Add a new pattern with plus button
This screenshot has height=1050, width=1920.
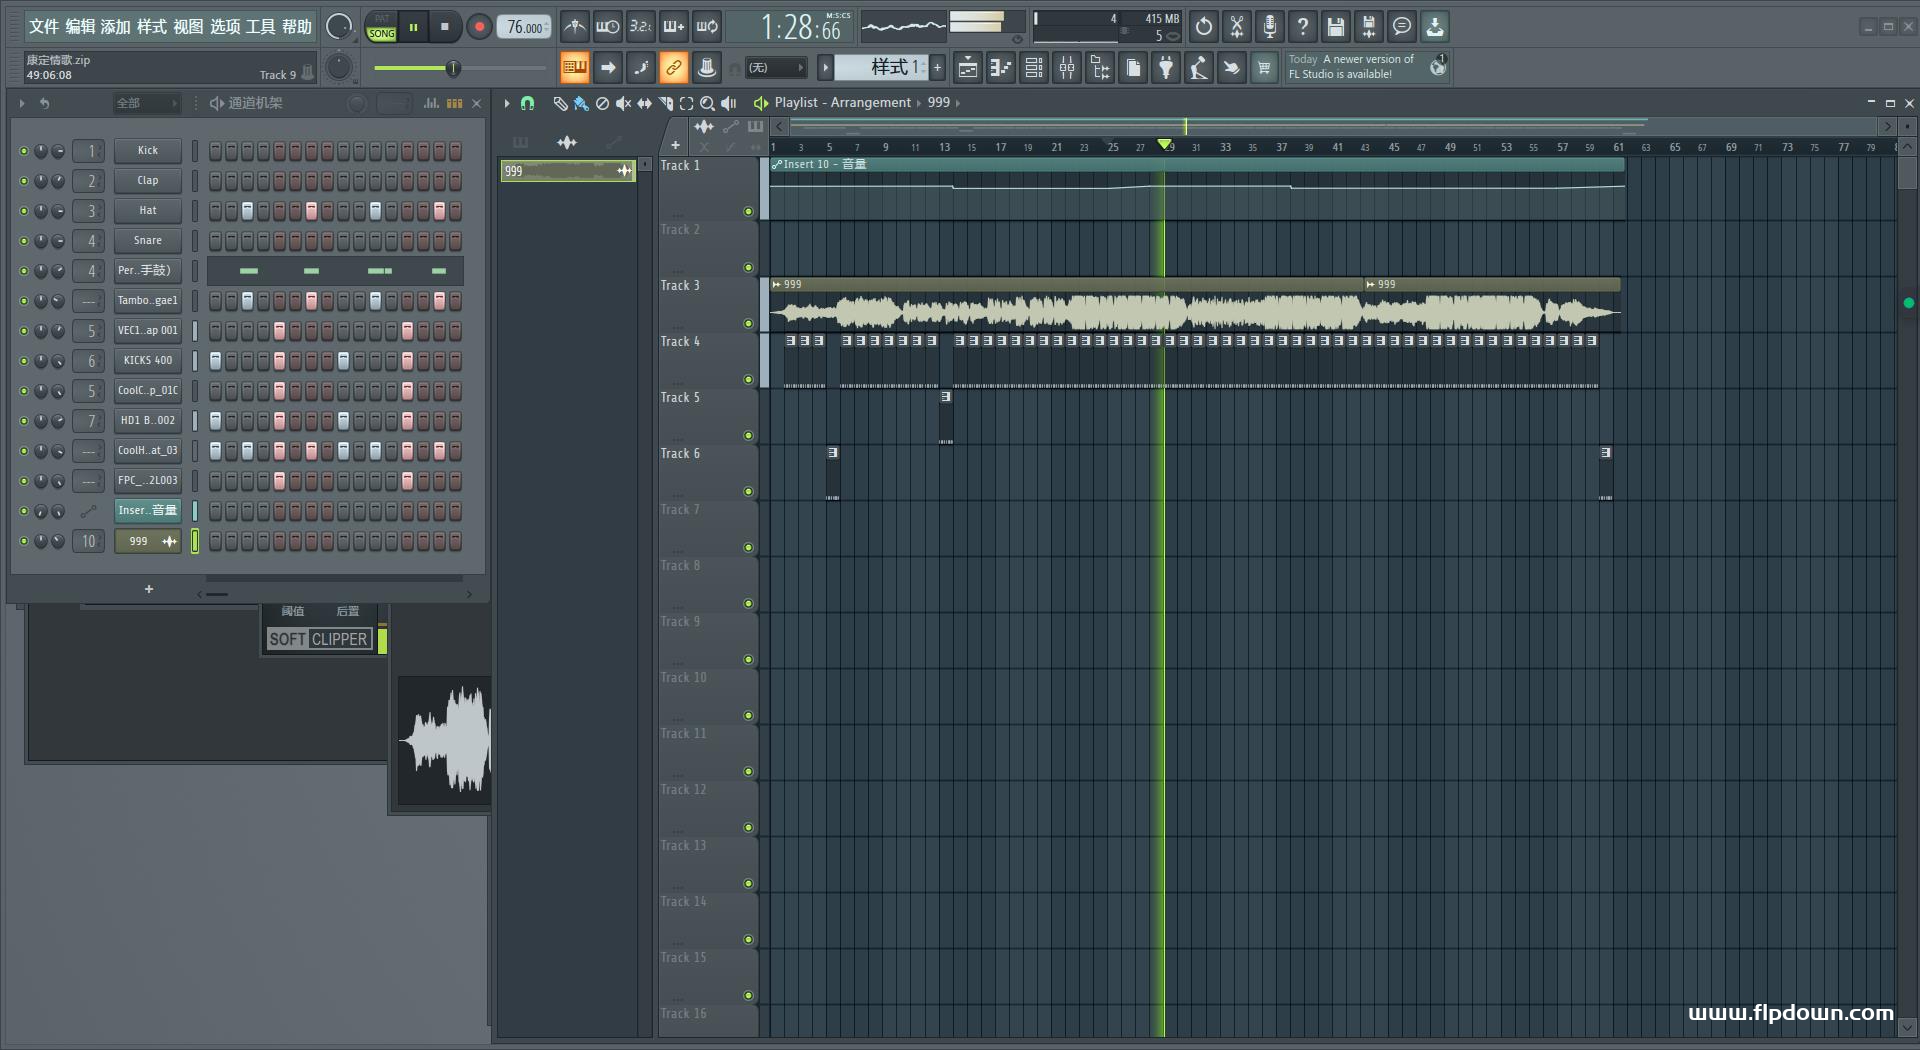point(938,68)
